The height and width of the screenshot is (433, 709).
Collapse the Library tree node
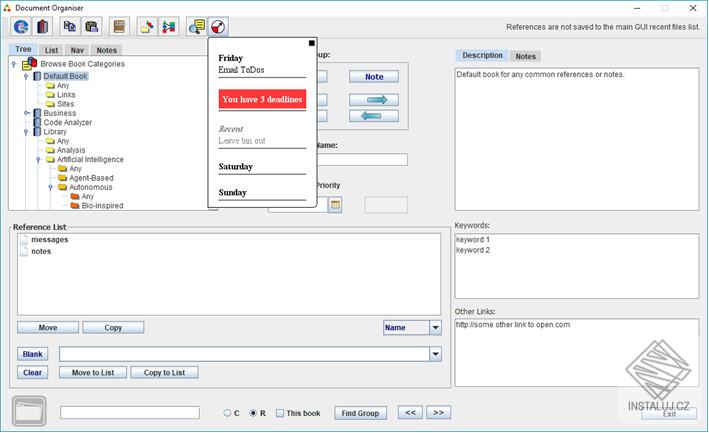(26, 132)
